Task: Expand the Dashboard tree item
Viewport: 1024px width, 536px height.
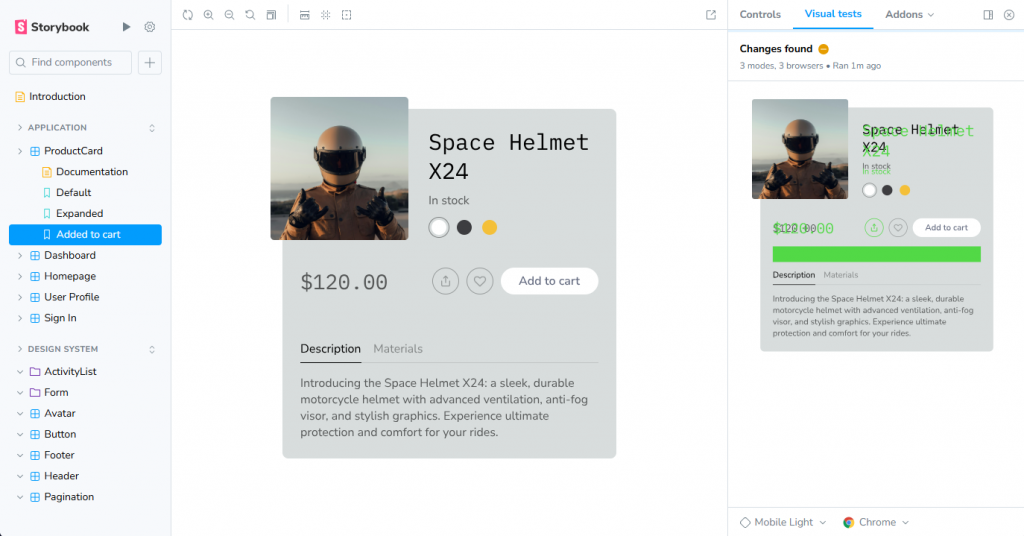Action: click(x=20, y=255)
